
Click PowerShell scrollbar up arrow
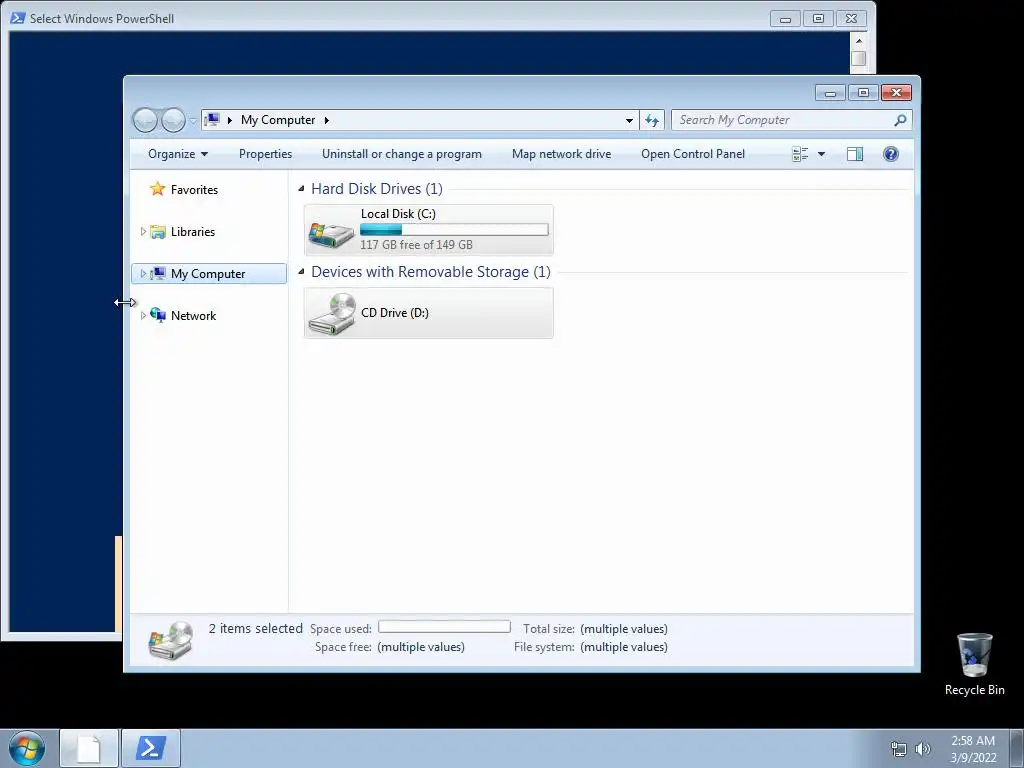pyautogui.click(x=859, y=40)
